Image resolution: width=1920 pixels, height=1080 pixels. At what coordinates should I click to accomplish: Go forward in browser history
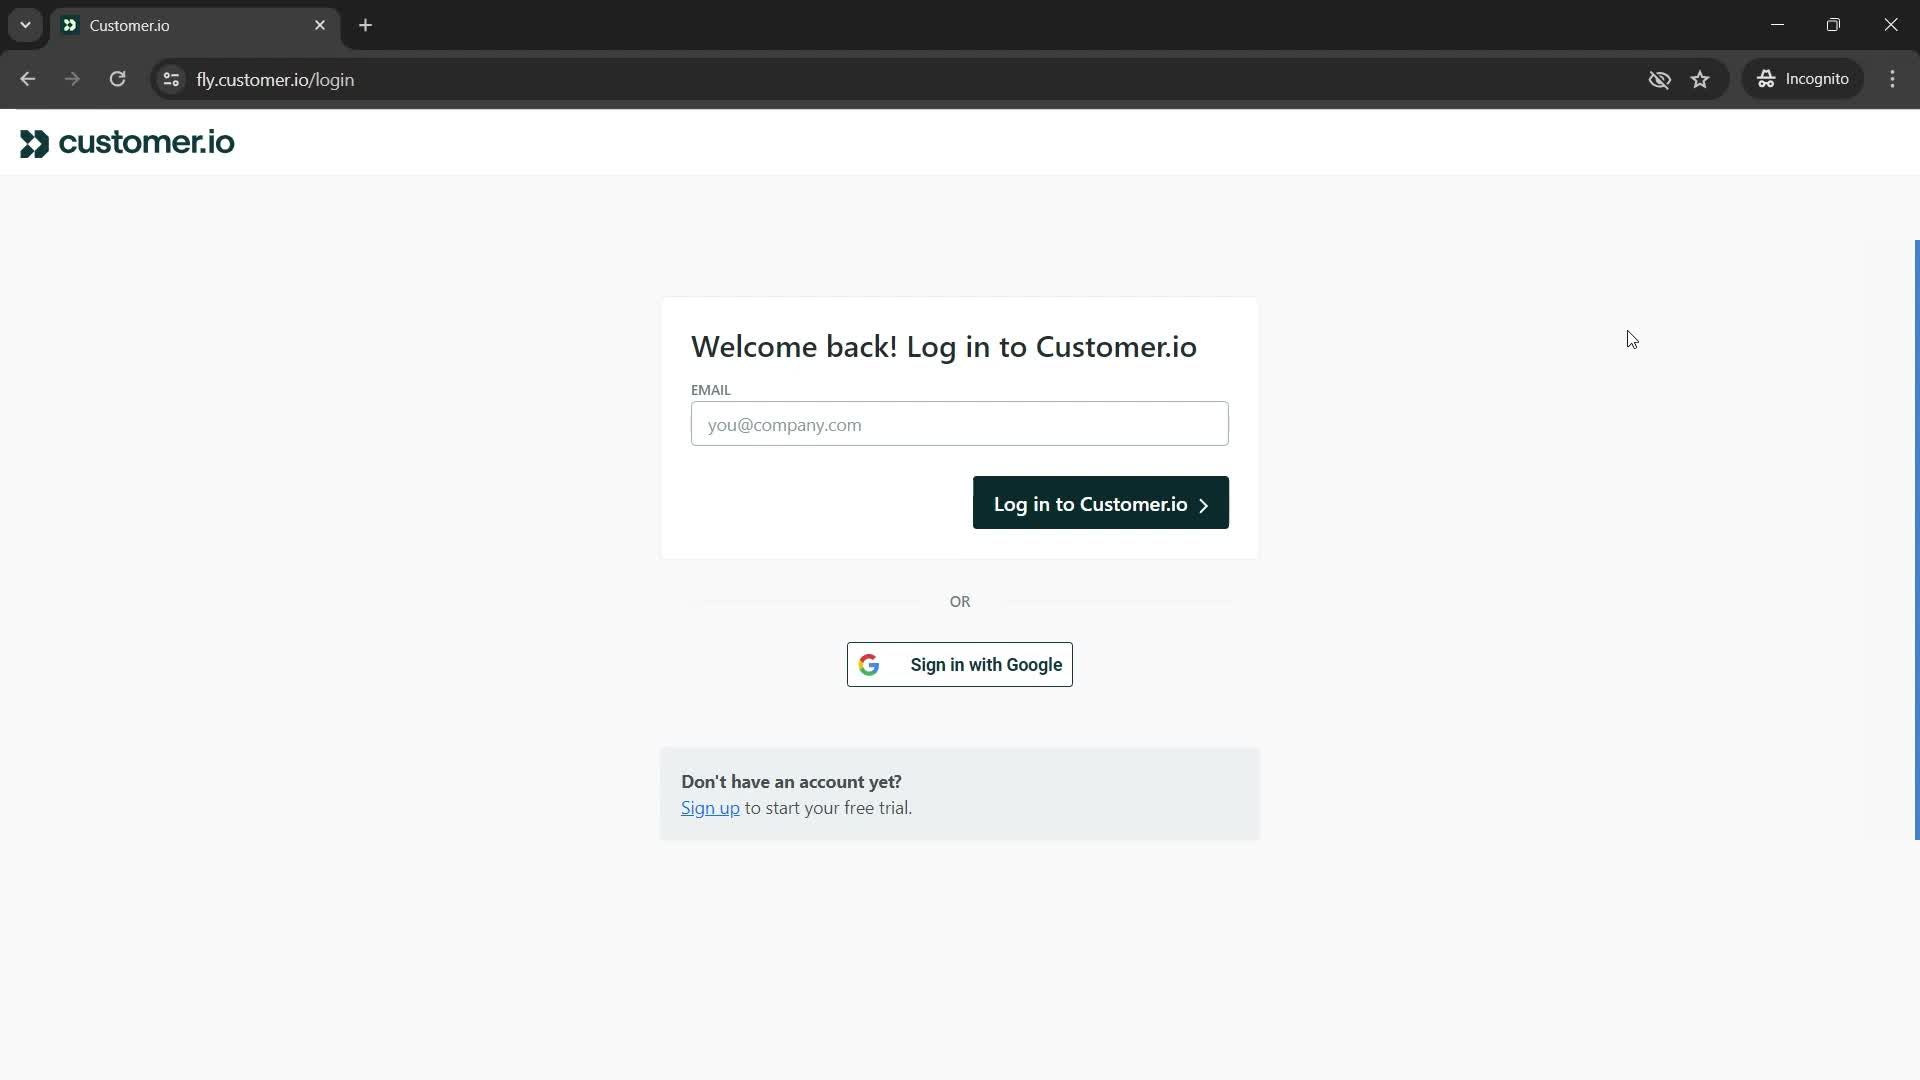click(72, 79)
